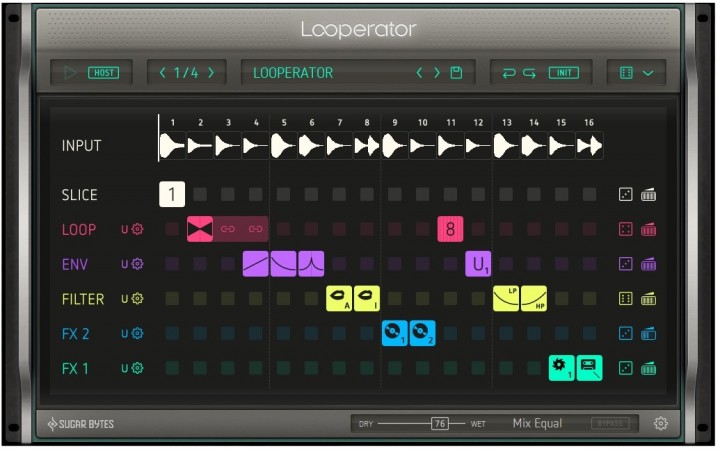Viewport: 720px width, 451px height.
Task: Click the randomize dice icon for SLICE row
Action: click(x=626, y=195)
